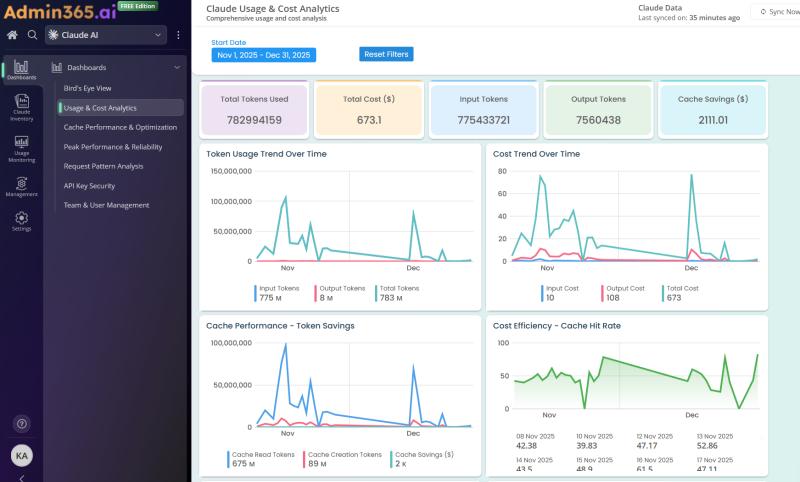Open the KA user avatar
800x482 pixels.
pos(21,455)
